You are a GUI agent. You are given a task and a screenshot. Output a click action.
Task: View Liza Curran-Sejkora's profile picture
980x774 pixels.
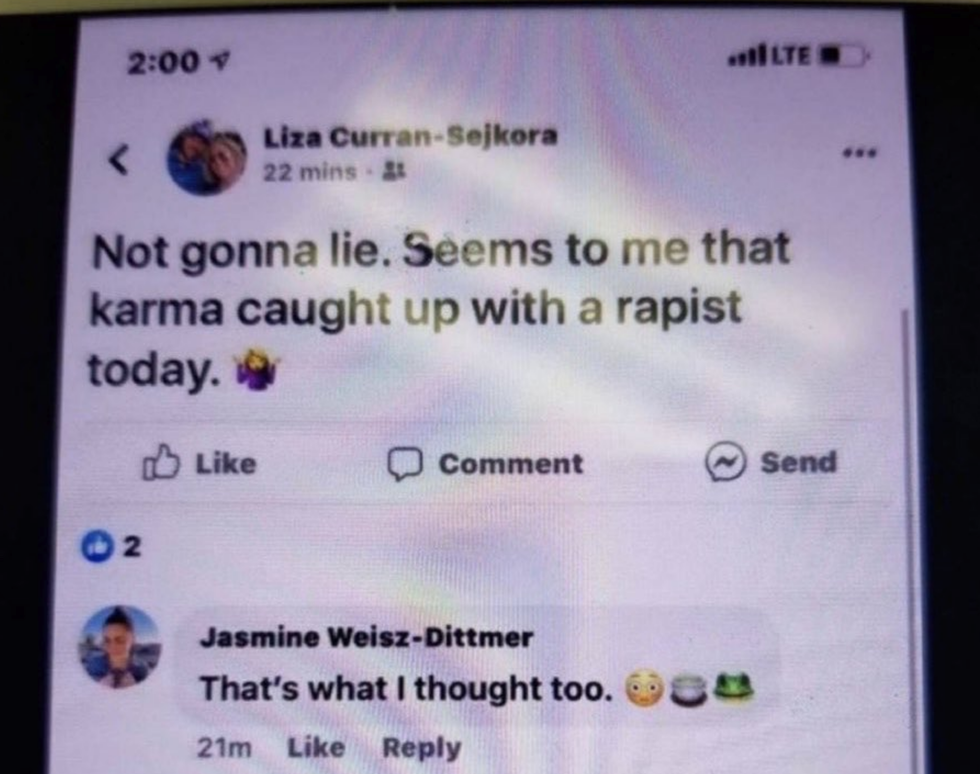206,157
